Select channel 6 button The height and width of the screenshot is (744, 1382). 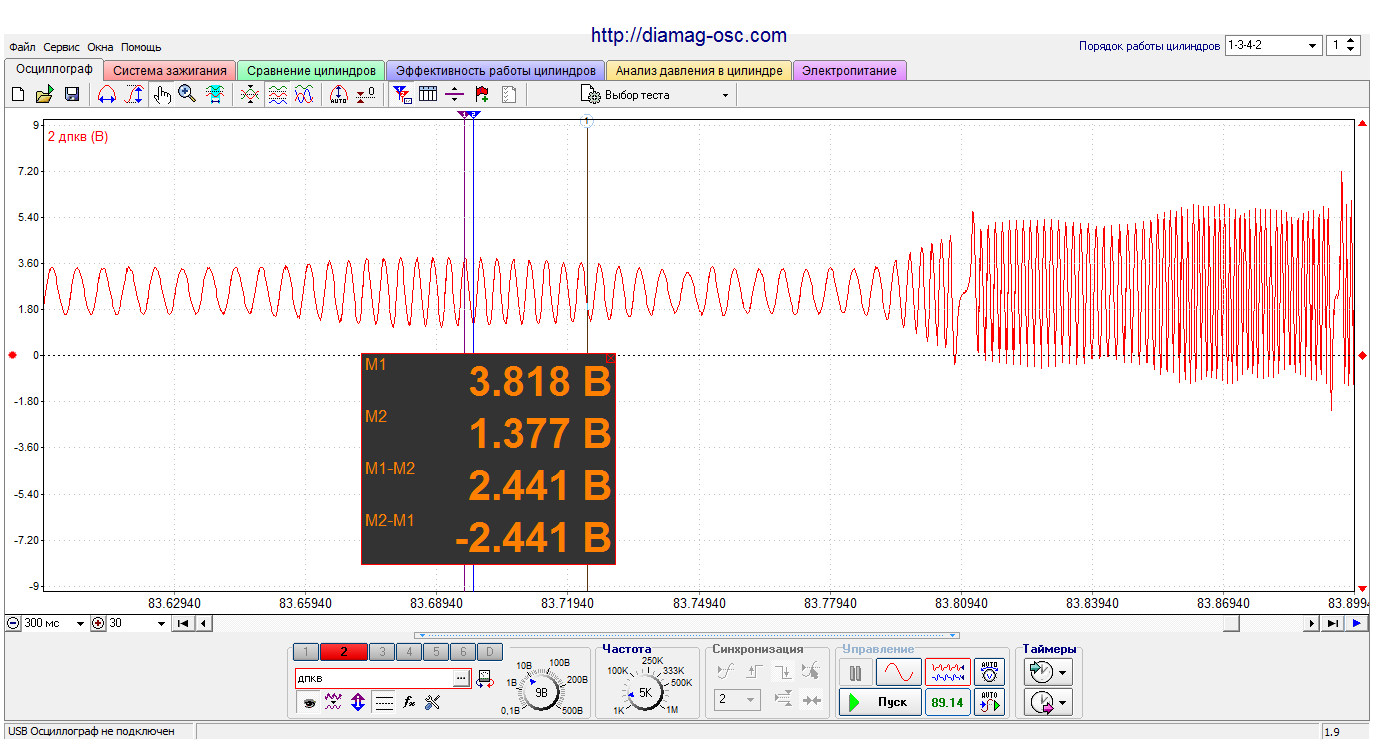[x=462, y=652]
